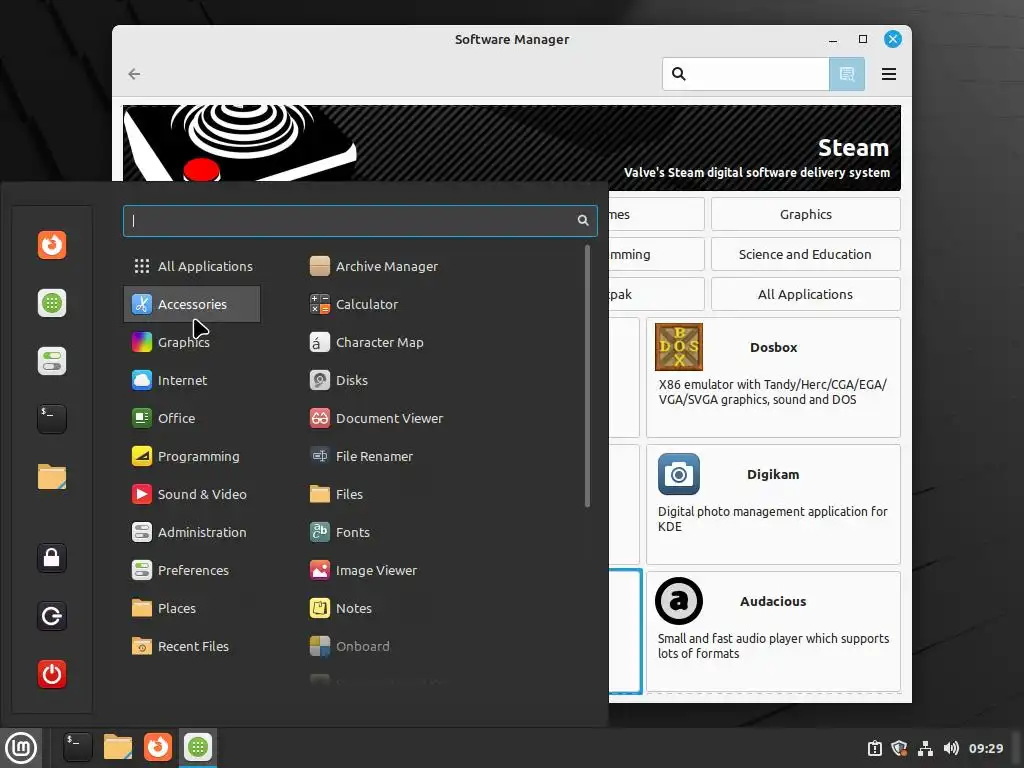Click All Applications button in Software Manager
This screenshot has height=768, width=1024.
[x=805, y=294]
